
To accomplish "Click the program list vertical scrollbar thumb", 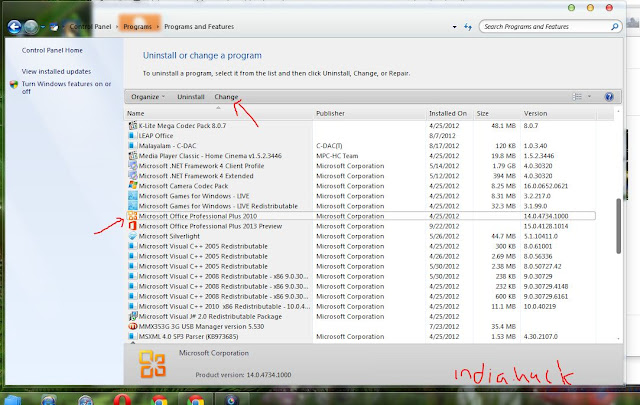I will tap(618, 226).
